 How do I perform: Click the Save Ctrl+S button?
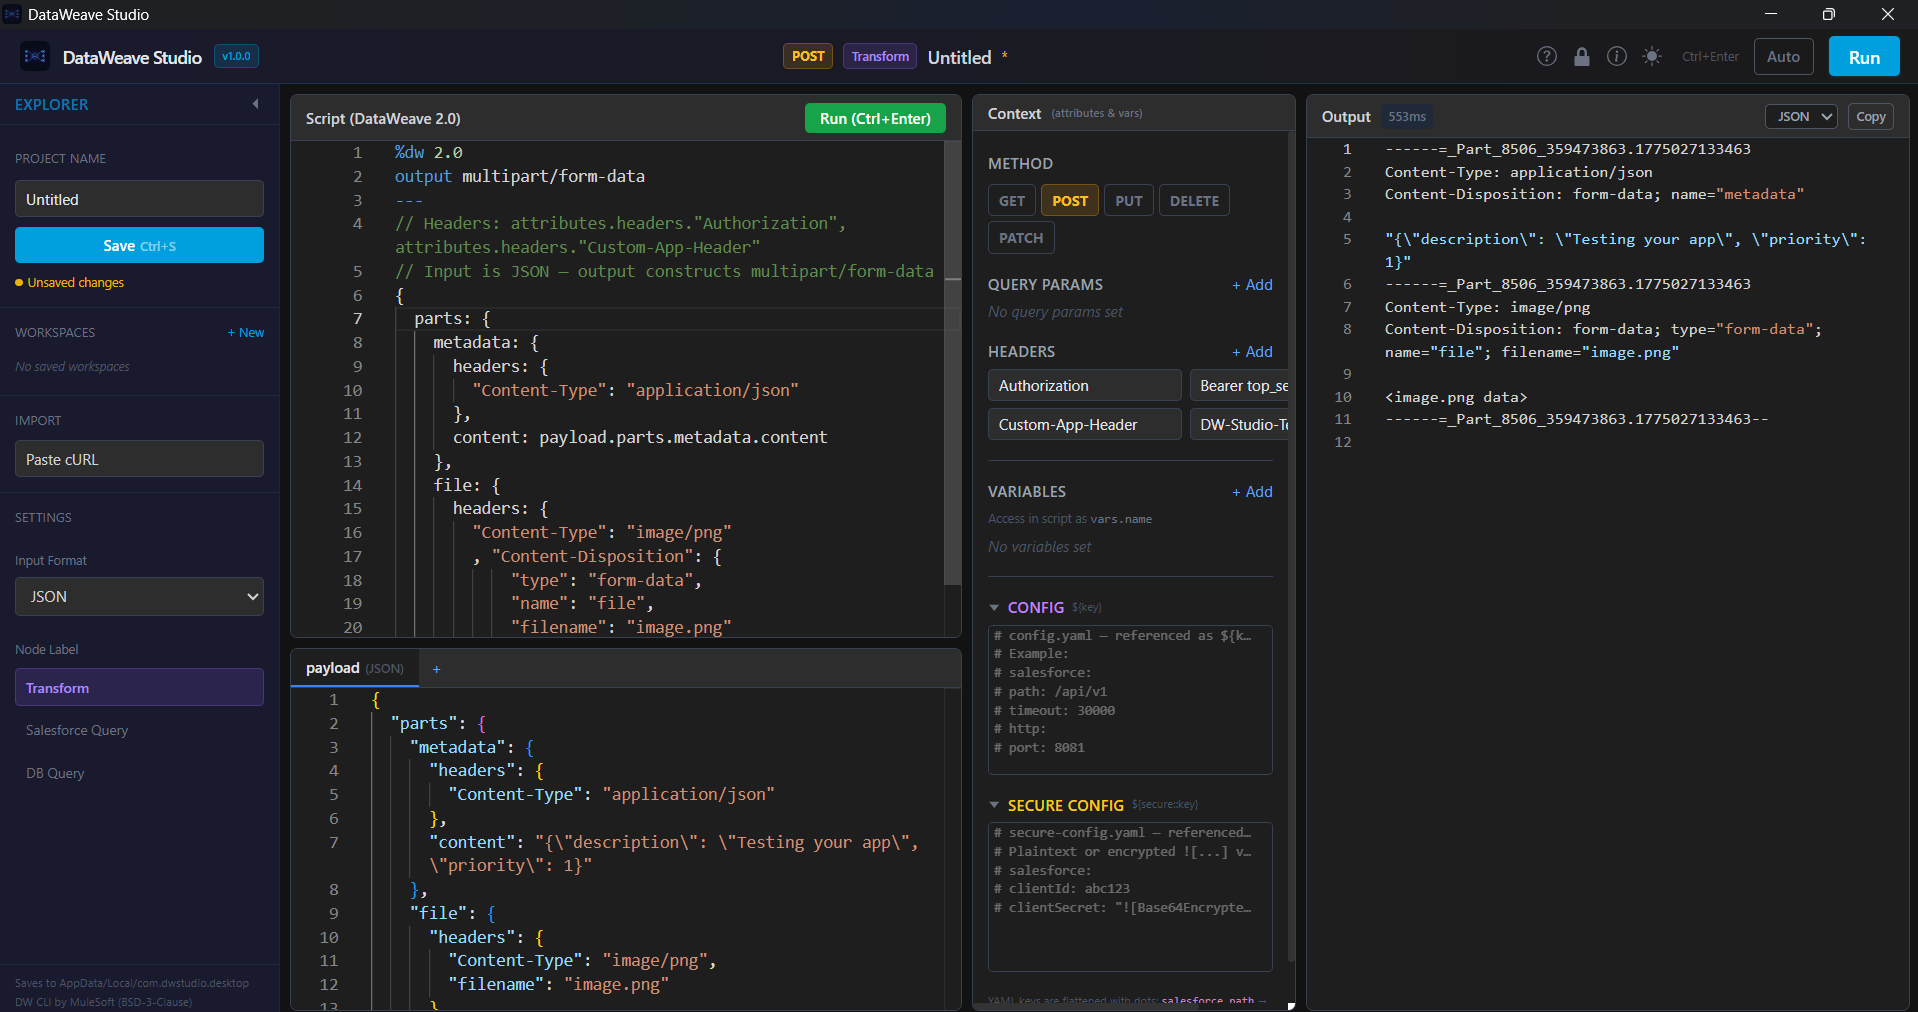138,245
